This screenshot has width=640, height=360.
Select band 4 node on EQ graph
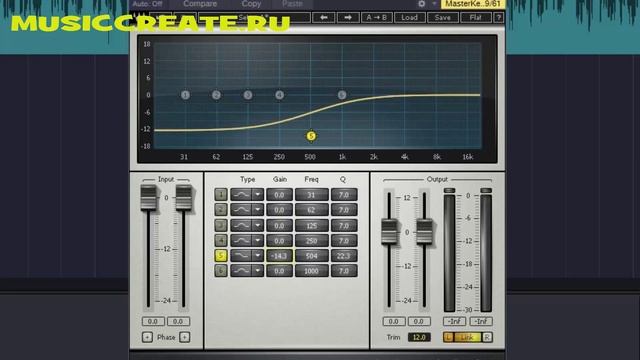[x=279, y=95]
